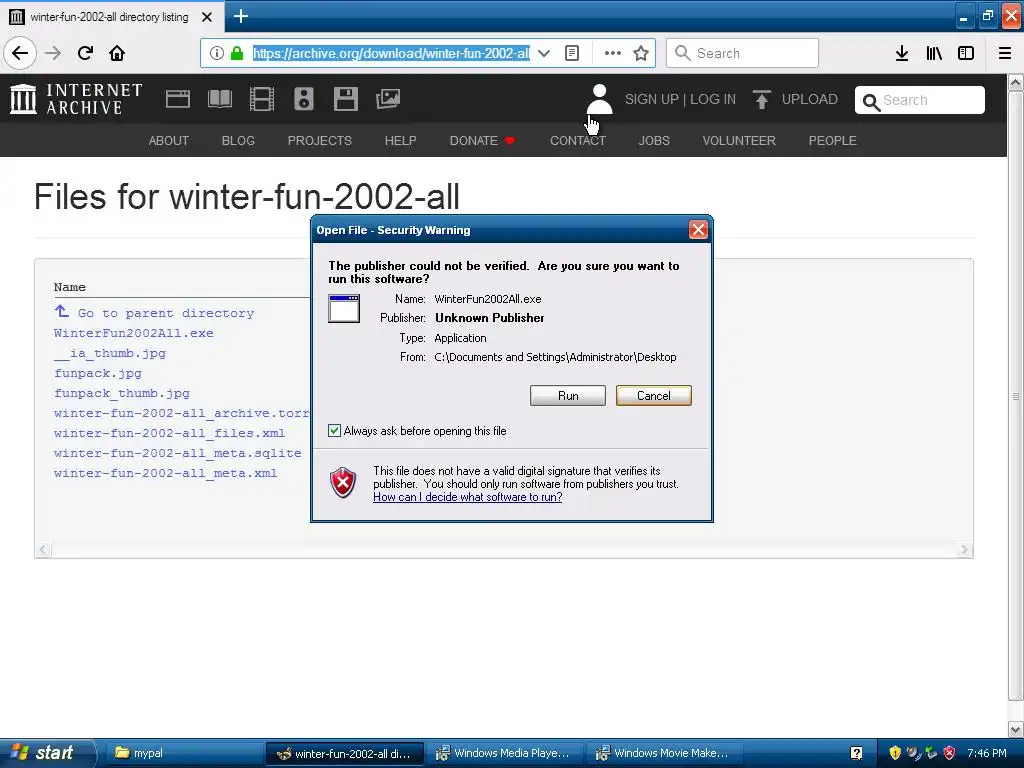Open the Images icon
This screenshot has width=1024, height=768.
coord(388,99)
